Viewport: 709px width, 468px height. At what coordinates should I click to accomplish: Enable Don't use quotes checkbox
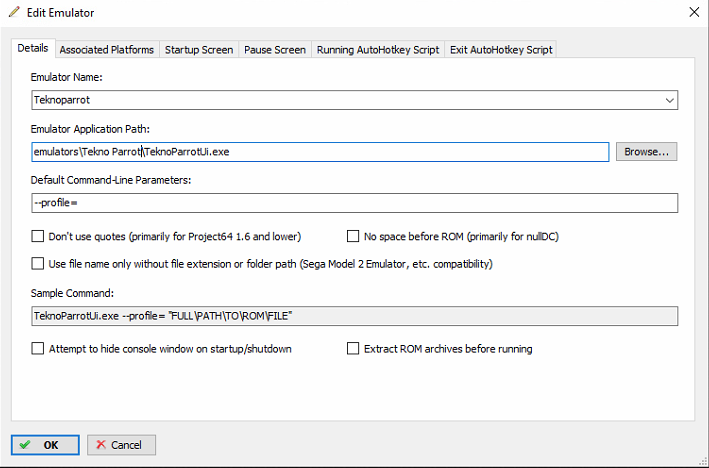tap(38, 236)
